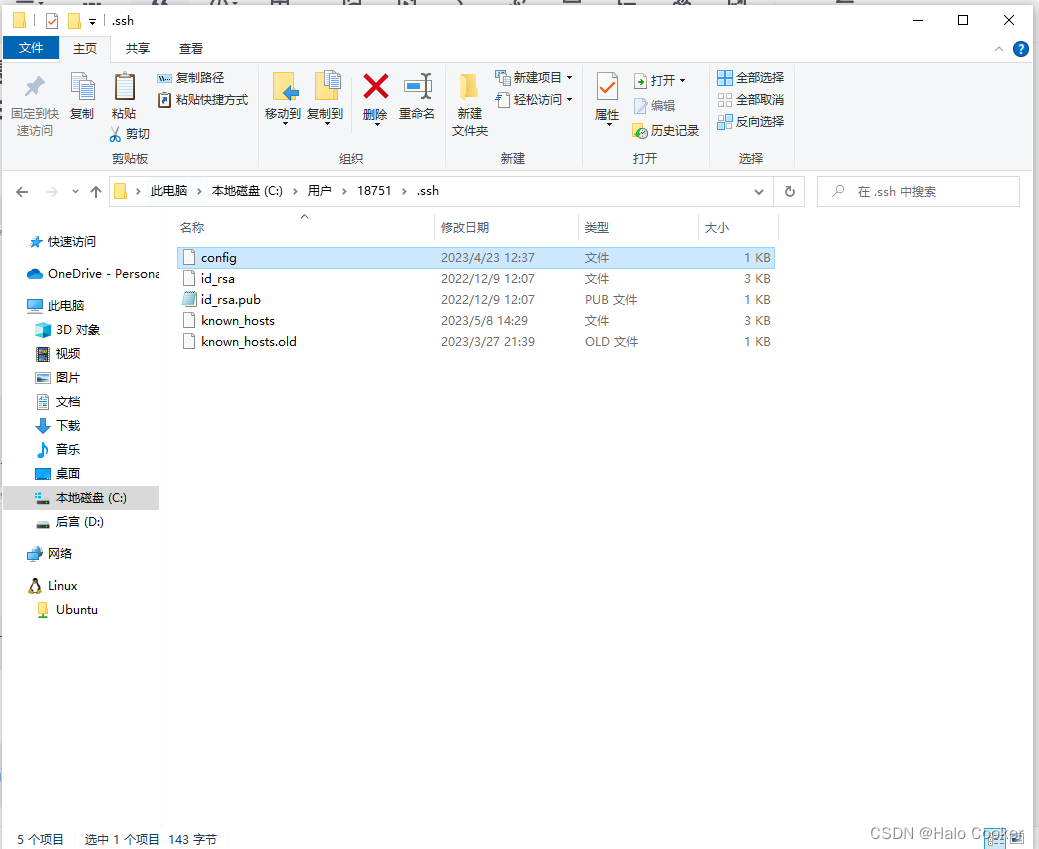1039x849 pixels.
Task: Open Properties for the selected item
Action: pos(605,97)
